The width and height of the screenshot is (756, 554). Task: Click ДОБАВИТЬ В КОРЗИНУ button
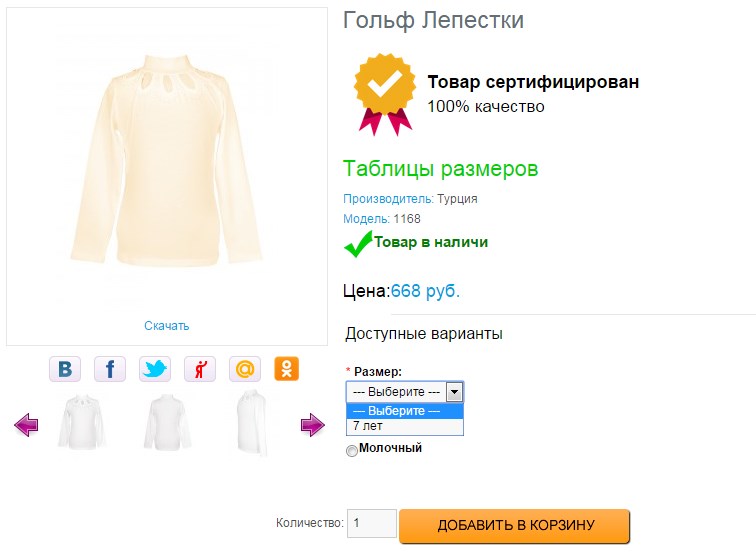click(x=515, y=526)
